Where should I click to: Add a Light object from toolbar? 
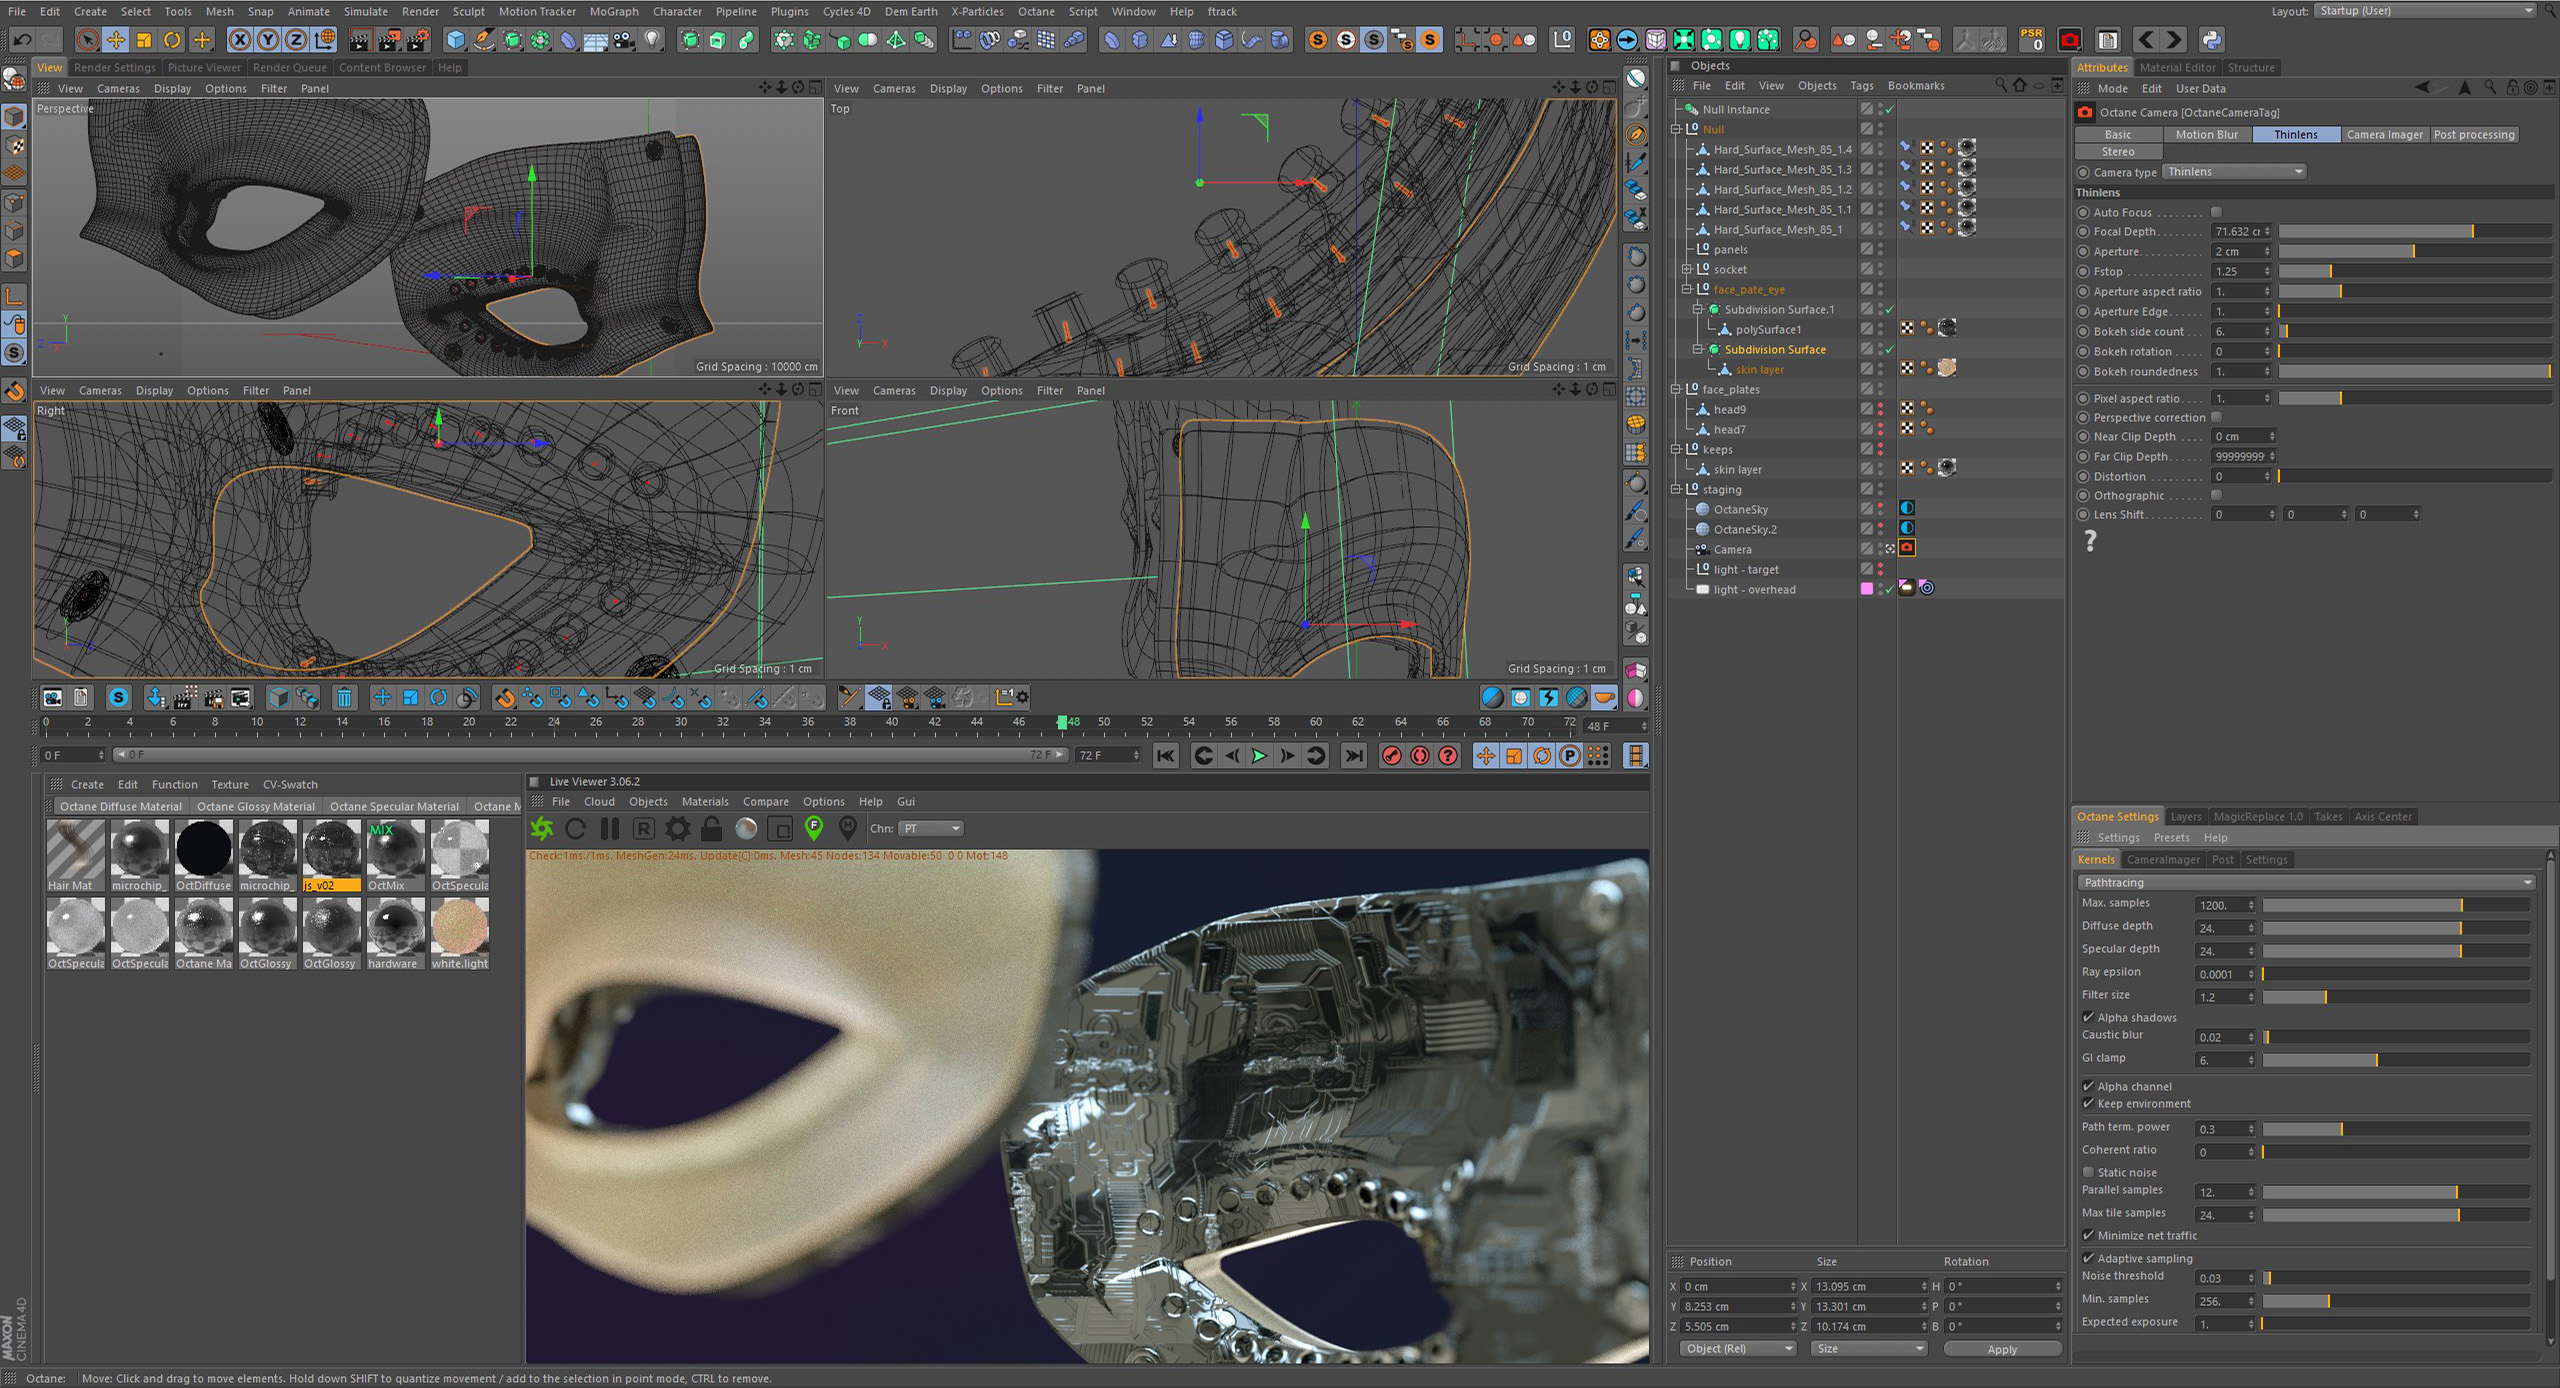point(652,40)
